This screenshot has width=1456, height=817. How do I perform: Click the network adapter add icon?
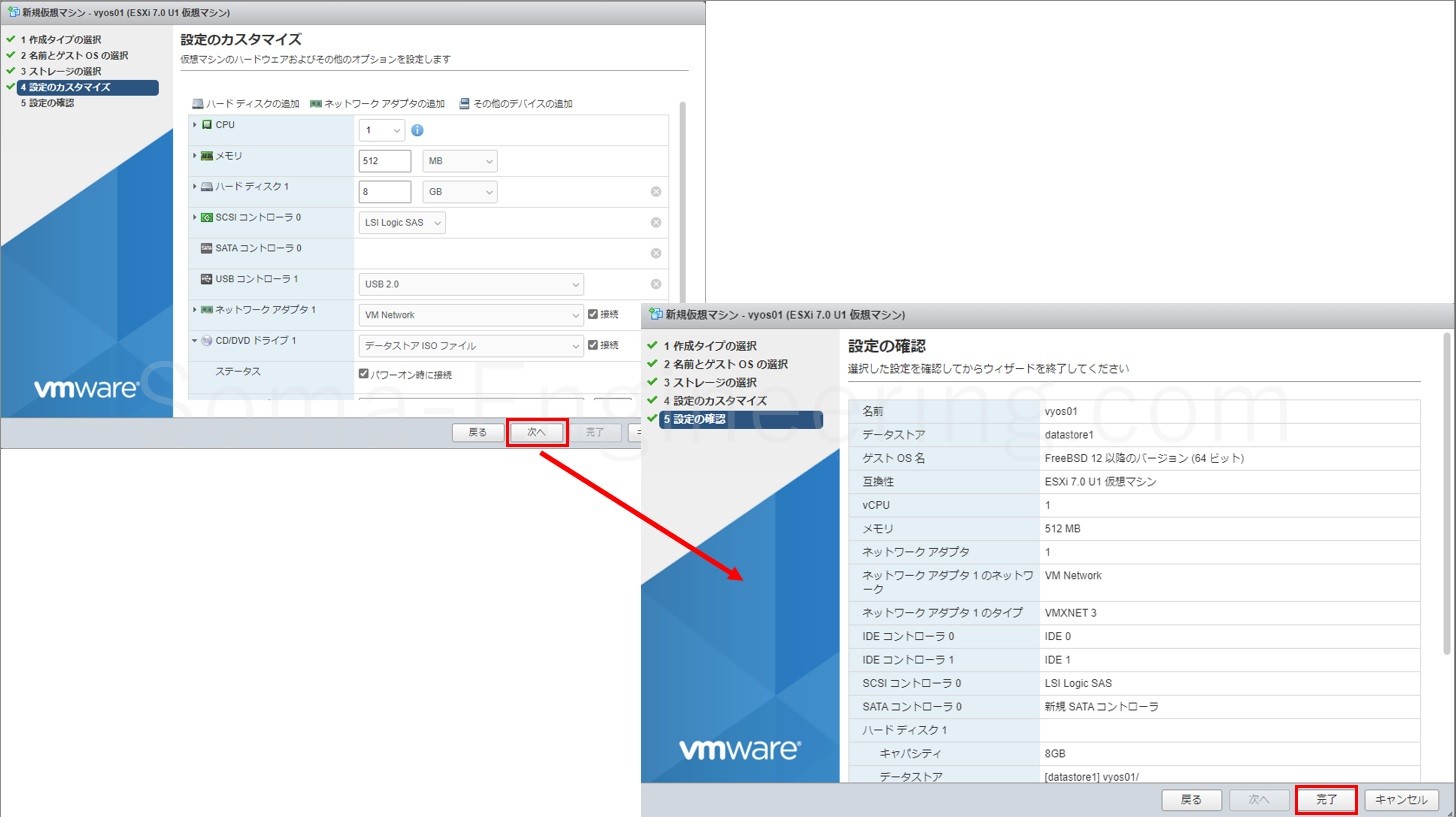316,104
